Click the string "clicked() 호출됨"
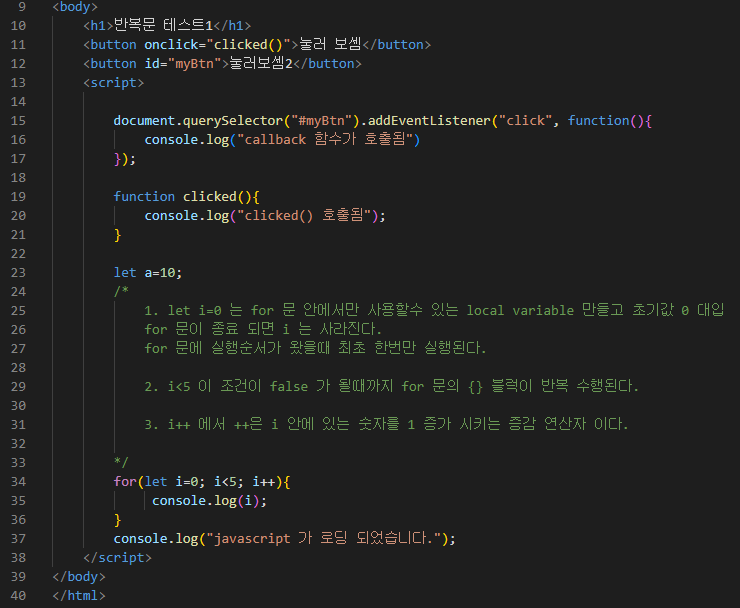740x608 pixels. (304, 216)
